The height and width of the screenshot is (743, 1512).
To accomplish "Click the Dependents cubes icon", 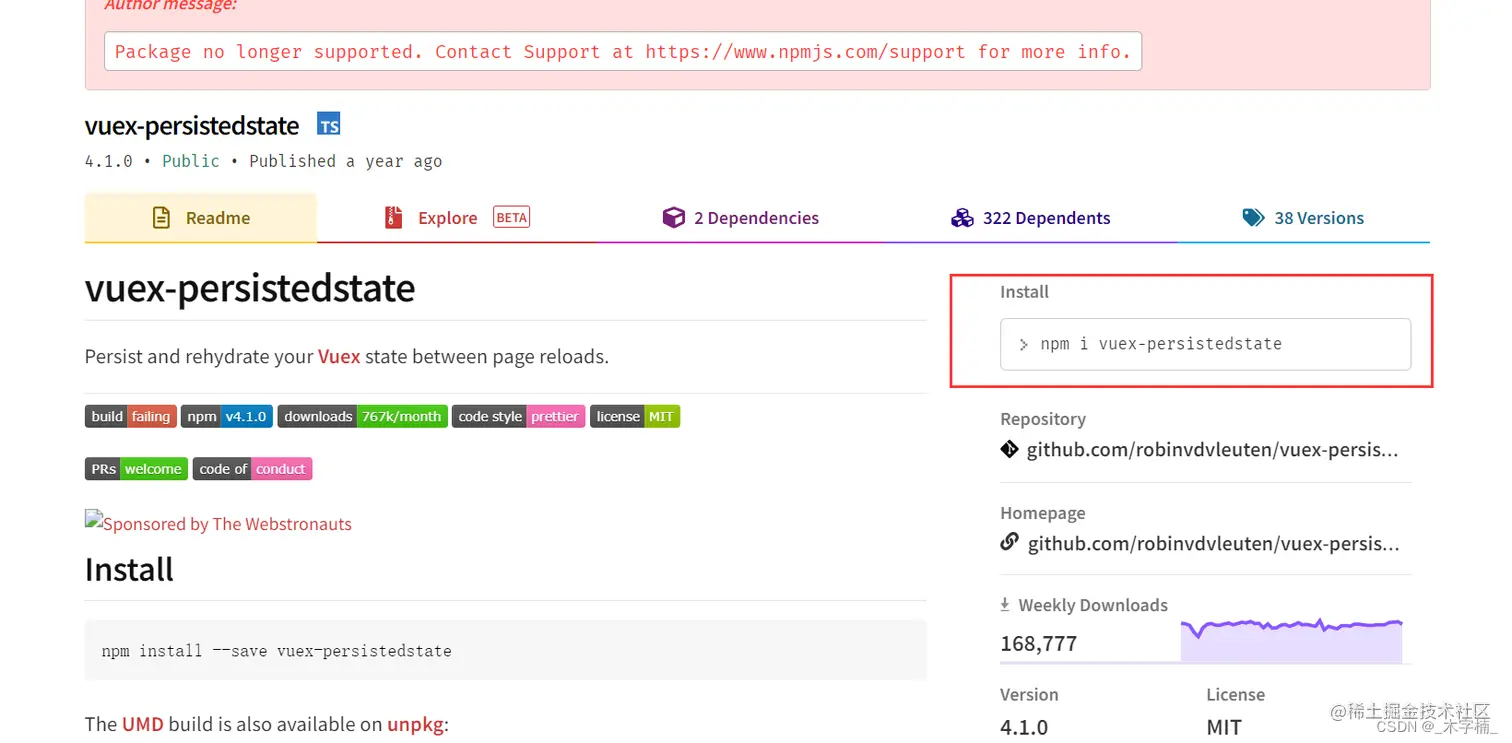I will pyautogui.click(x=962, y=217).
